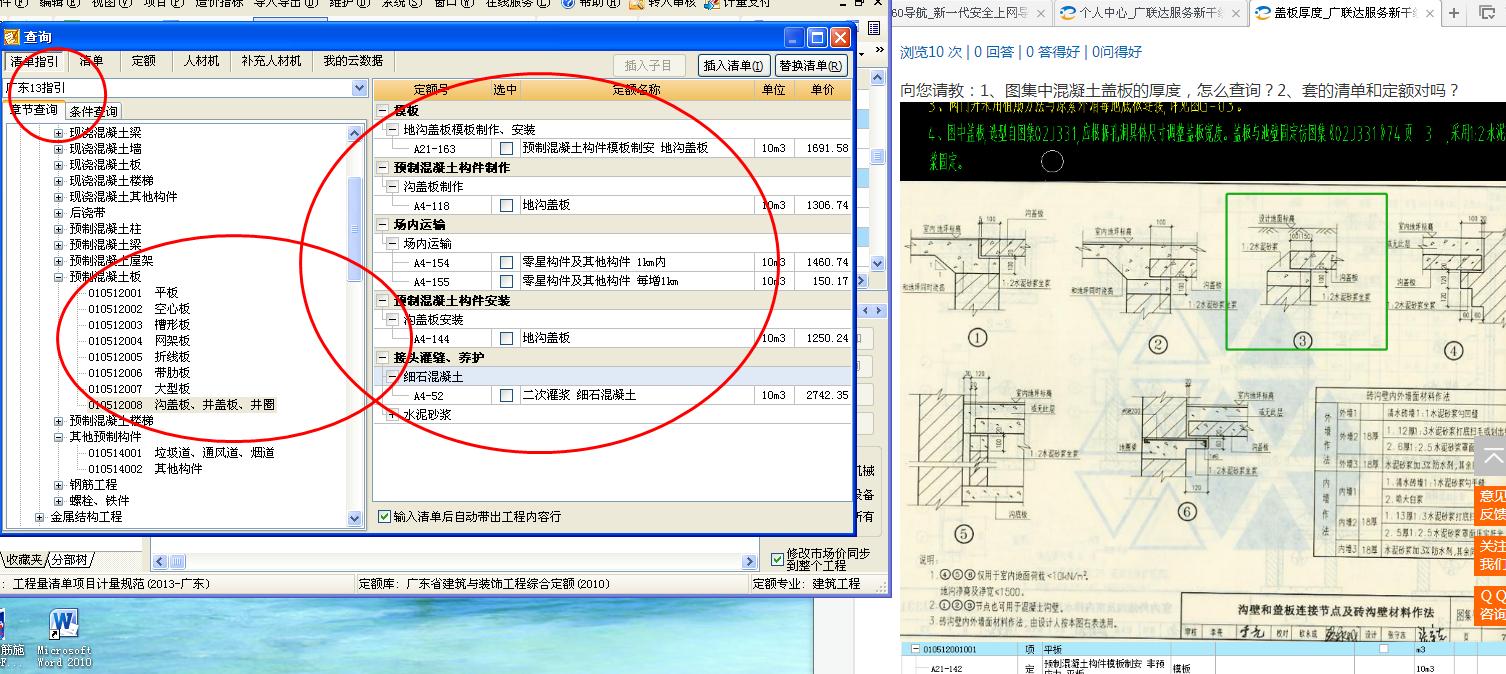Screen dimensions: 1506x674
Task: Open the 广东13指引 dropdown list
Action: tap(359, 88)
